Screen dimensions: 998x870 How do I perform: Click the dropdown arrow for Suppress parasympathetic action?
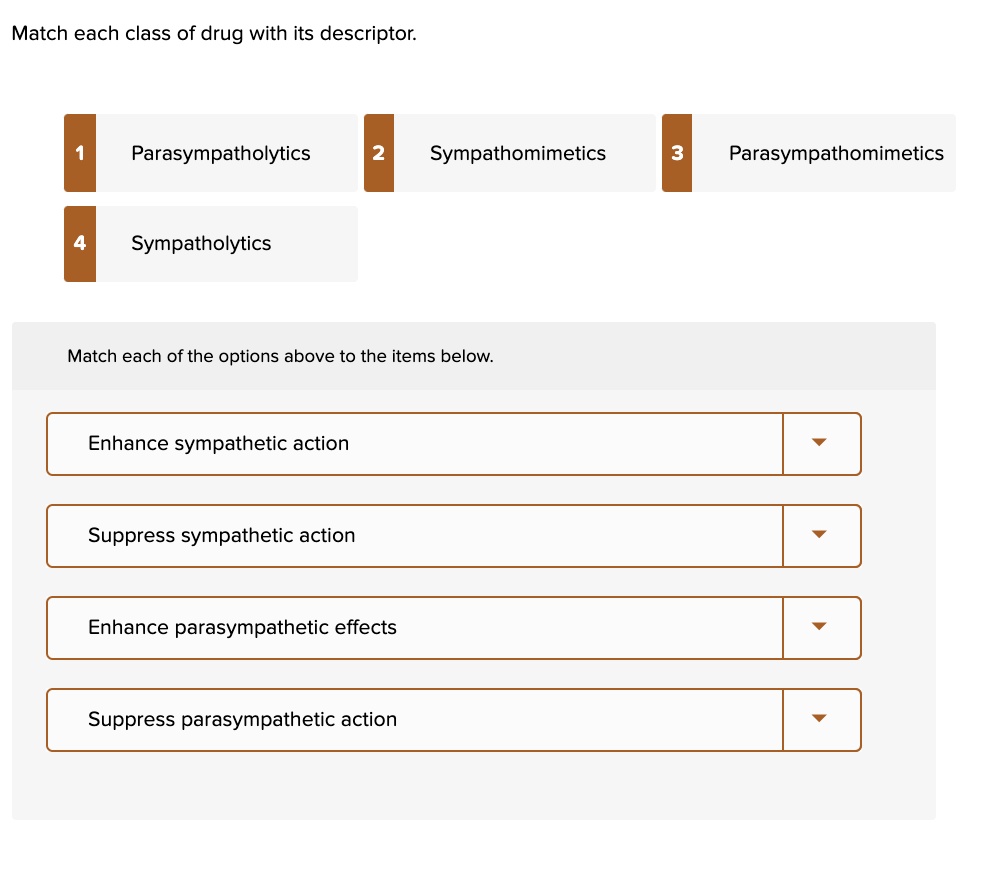tap(820, 720)
